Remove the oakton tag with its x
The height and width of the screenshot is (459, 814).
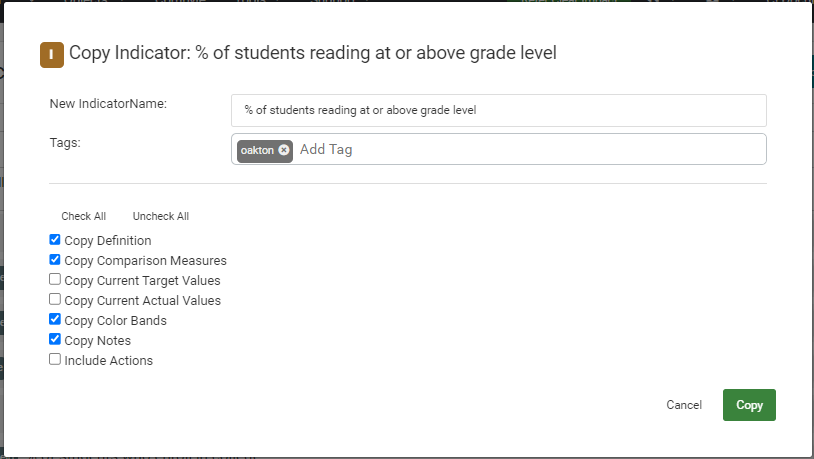pyautogui.click(x=283, y=150)
